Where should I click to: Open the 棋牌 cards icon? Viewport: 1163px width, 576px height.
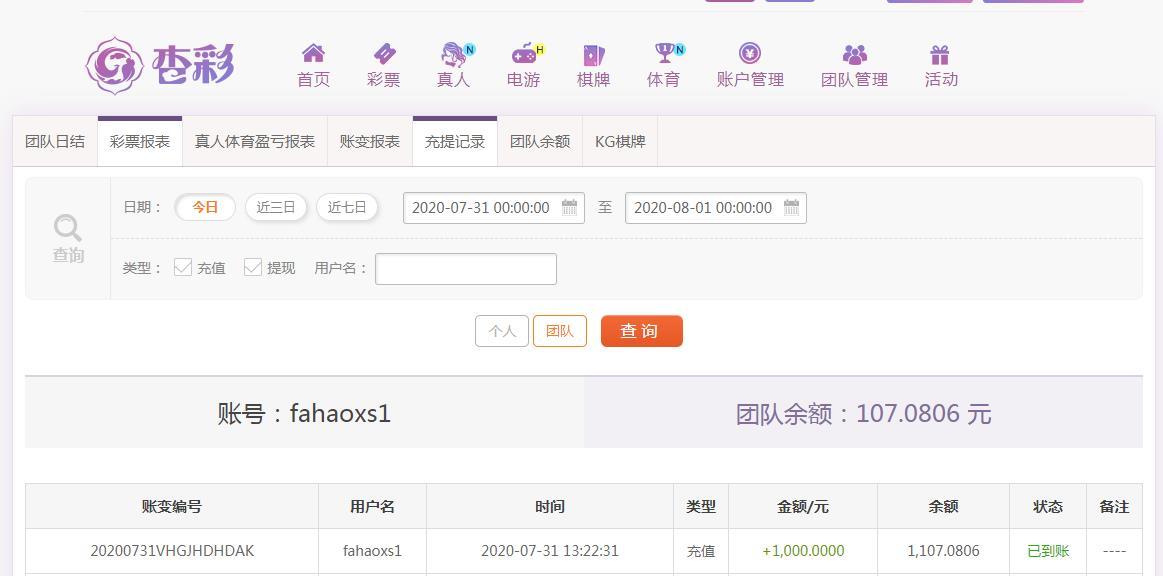[x=593, y=54]
